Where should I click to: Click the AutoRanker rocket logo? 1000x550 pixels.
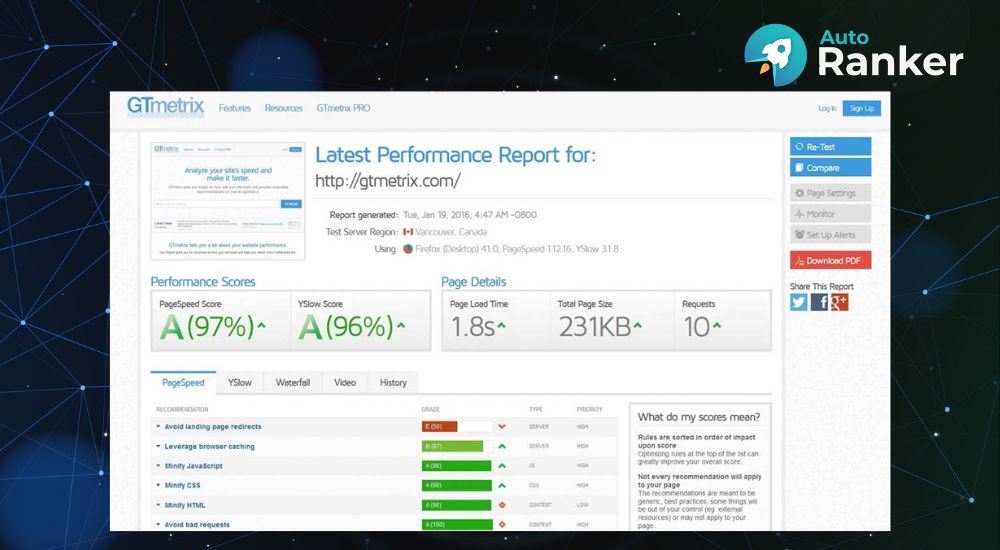(776, 55)
